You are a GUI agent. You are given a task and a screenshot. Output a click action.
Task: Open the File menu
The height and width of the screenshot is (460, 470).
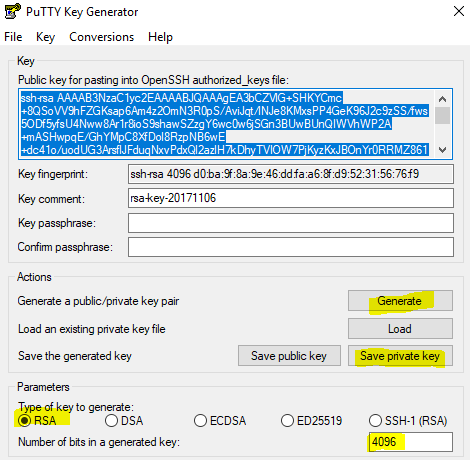(x=13, y=37)
